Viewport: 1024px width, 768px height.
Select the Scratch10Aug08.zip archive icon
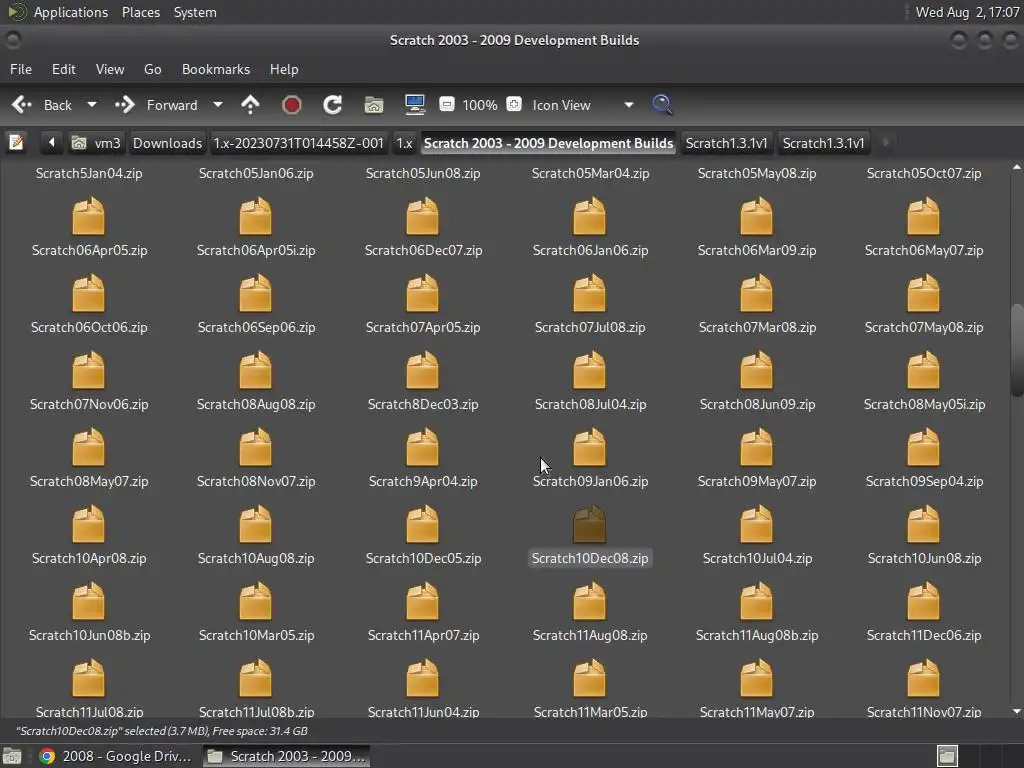tap(255, 524)
